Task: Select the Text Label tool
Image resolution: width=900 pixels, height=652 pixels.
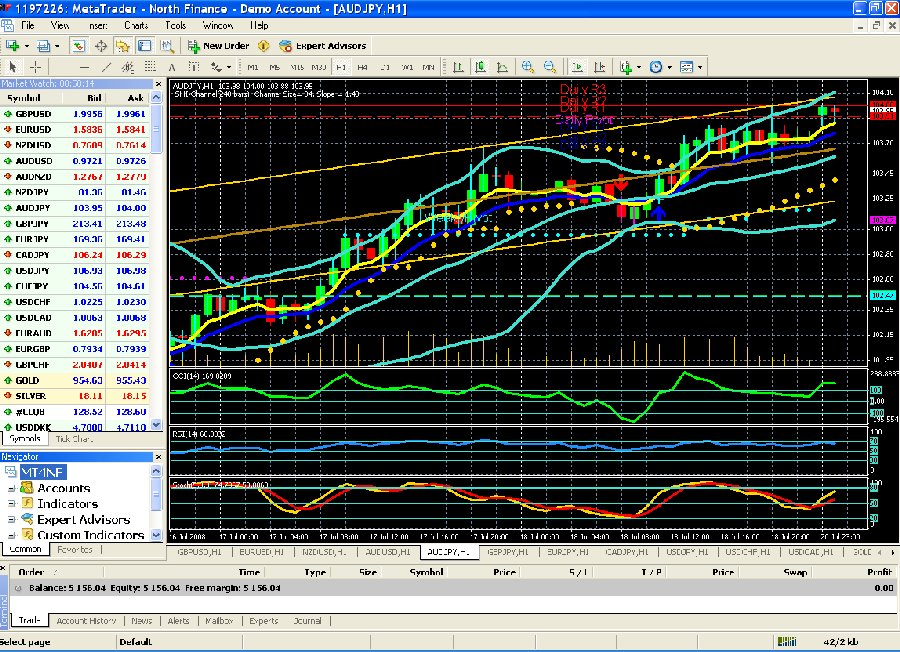Action: point(194,67)
